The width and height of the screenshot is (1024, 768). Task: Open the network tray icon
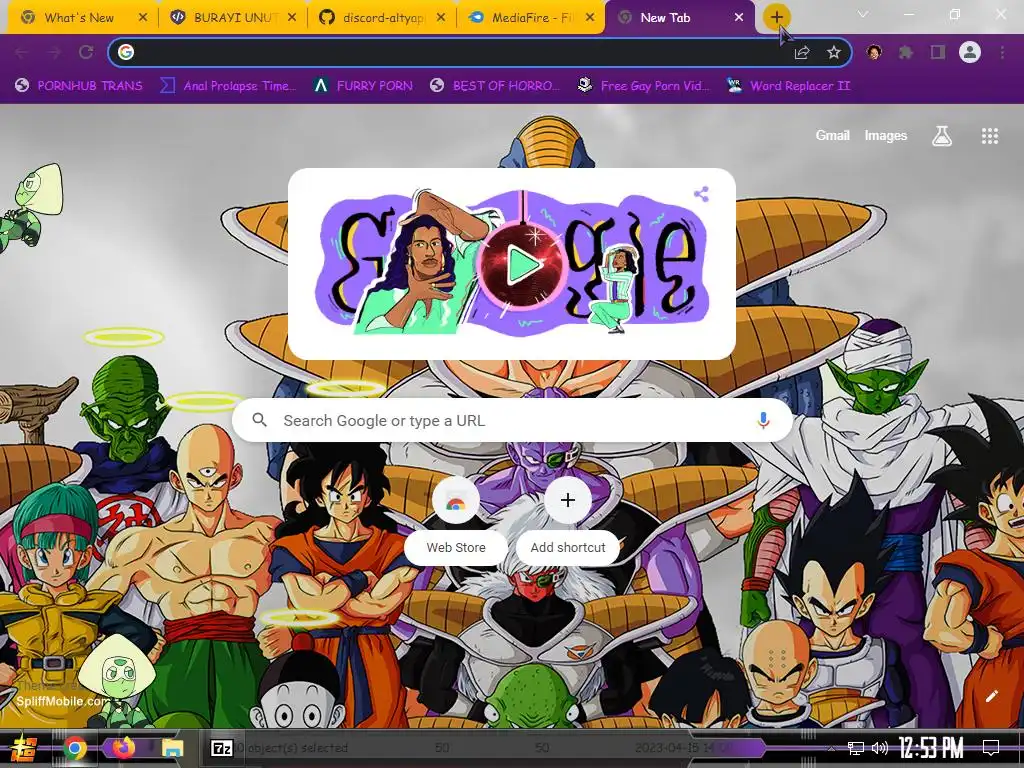pos(856,748)
